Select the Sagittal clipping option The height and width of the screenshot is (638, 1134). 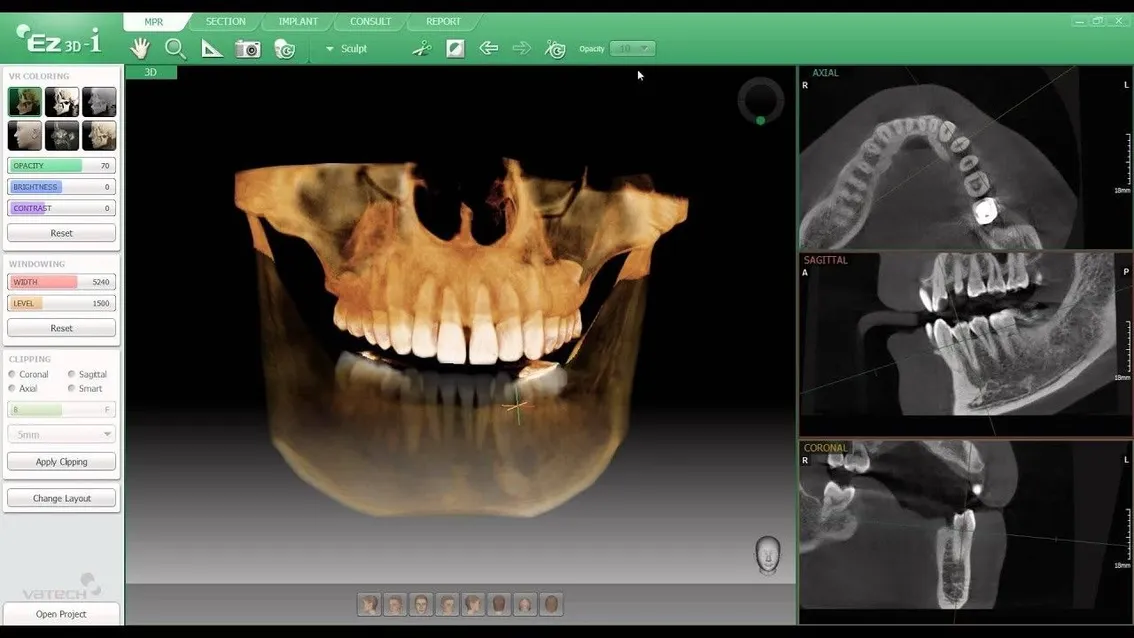click(71, 374)
